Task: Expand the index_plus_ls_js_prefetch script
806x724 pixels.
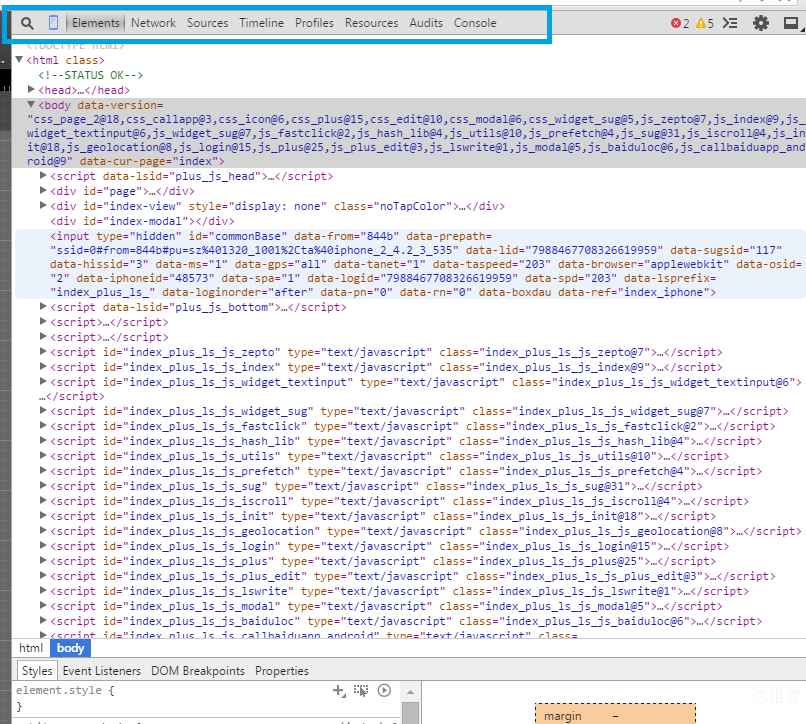Action: click(43, 470)
